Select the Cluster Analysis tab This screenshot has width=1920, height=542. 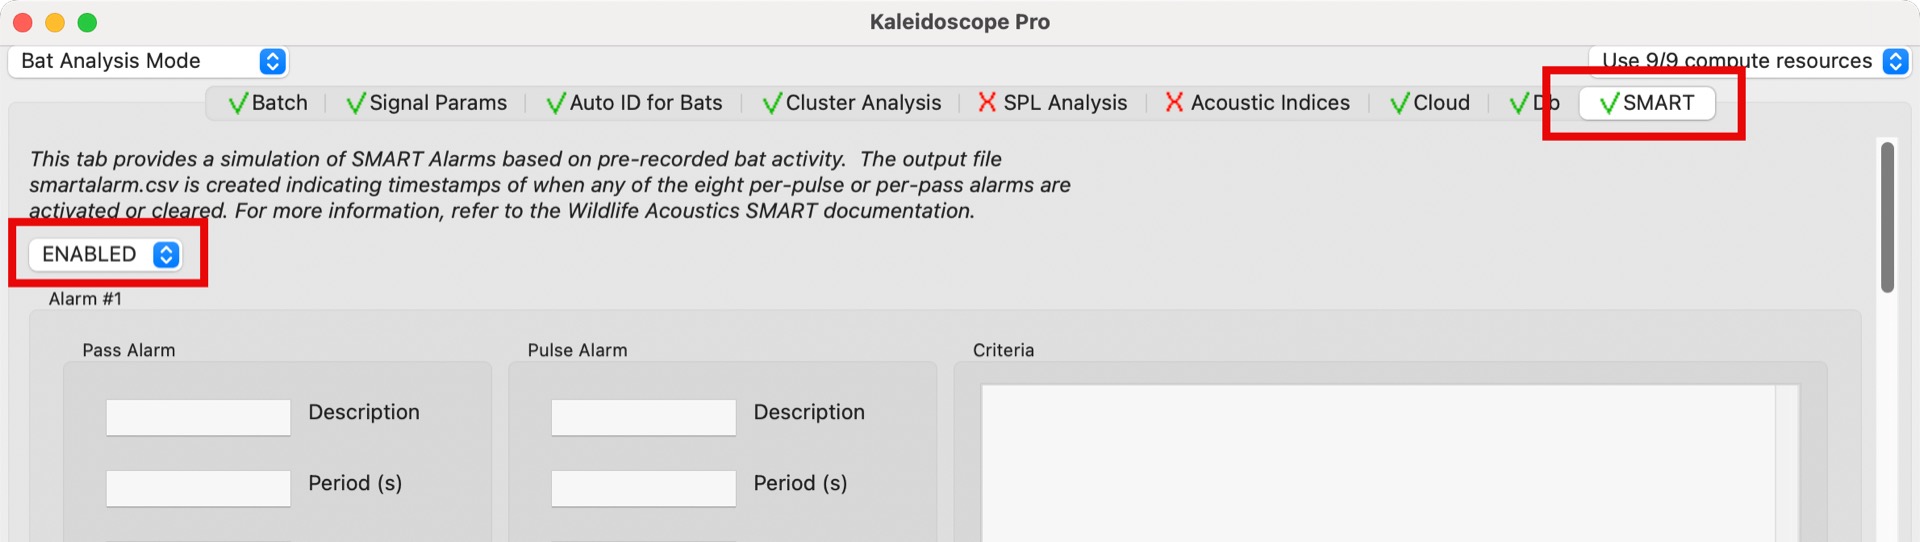tap(851, 103)
